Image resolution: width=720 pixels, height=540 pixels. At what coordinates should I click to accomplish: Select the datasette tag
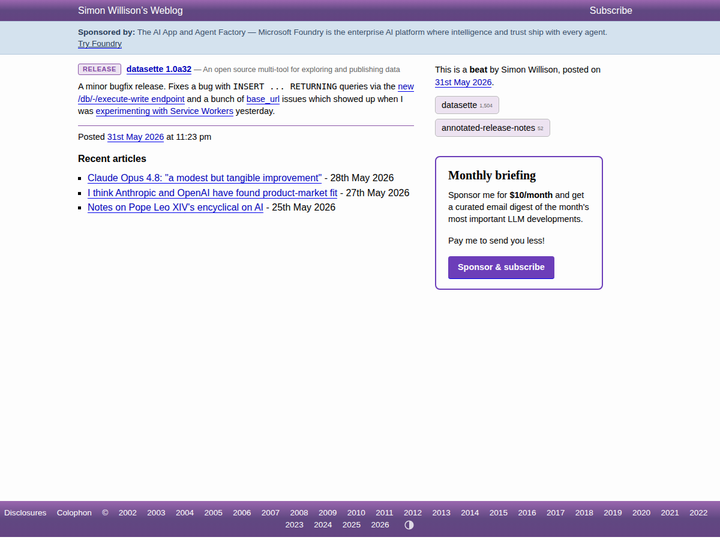(x=467, y=105)
